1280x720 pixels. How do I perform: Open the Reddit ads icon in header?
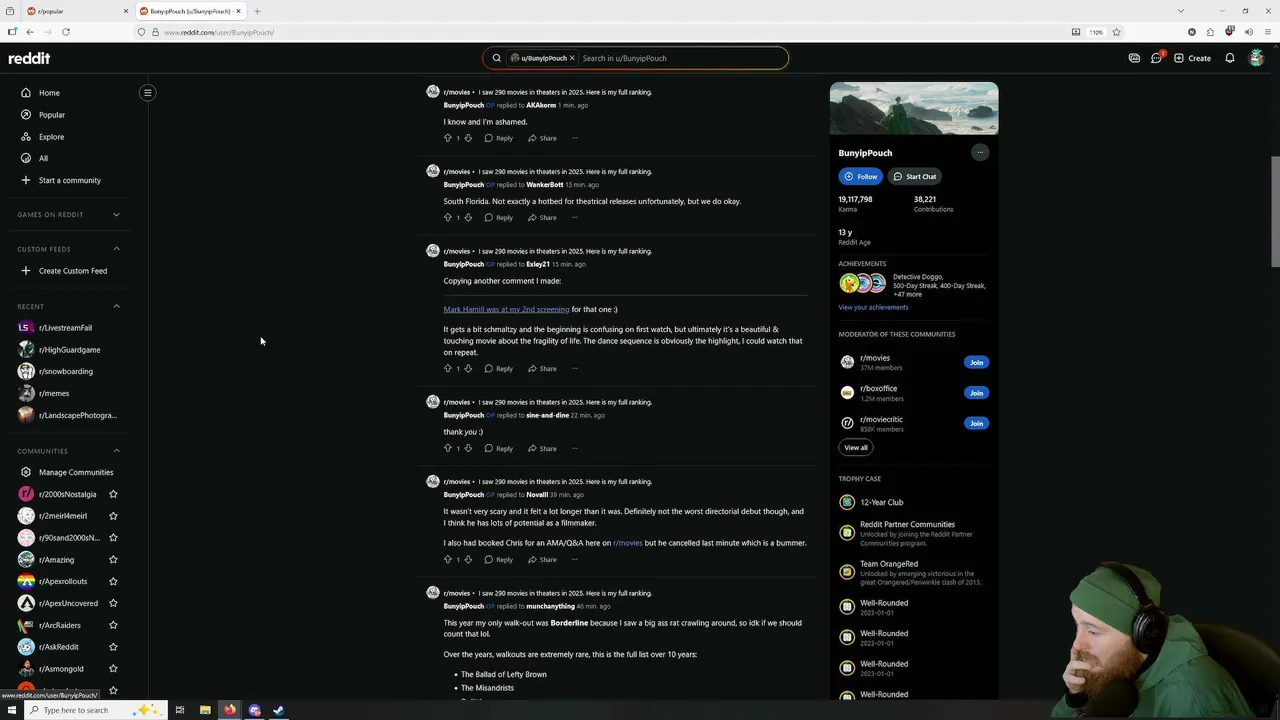[1134, 58]
